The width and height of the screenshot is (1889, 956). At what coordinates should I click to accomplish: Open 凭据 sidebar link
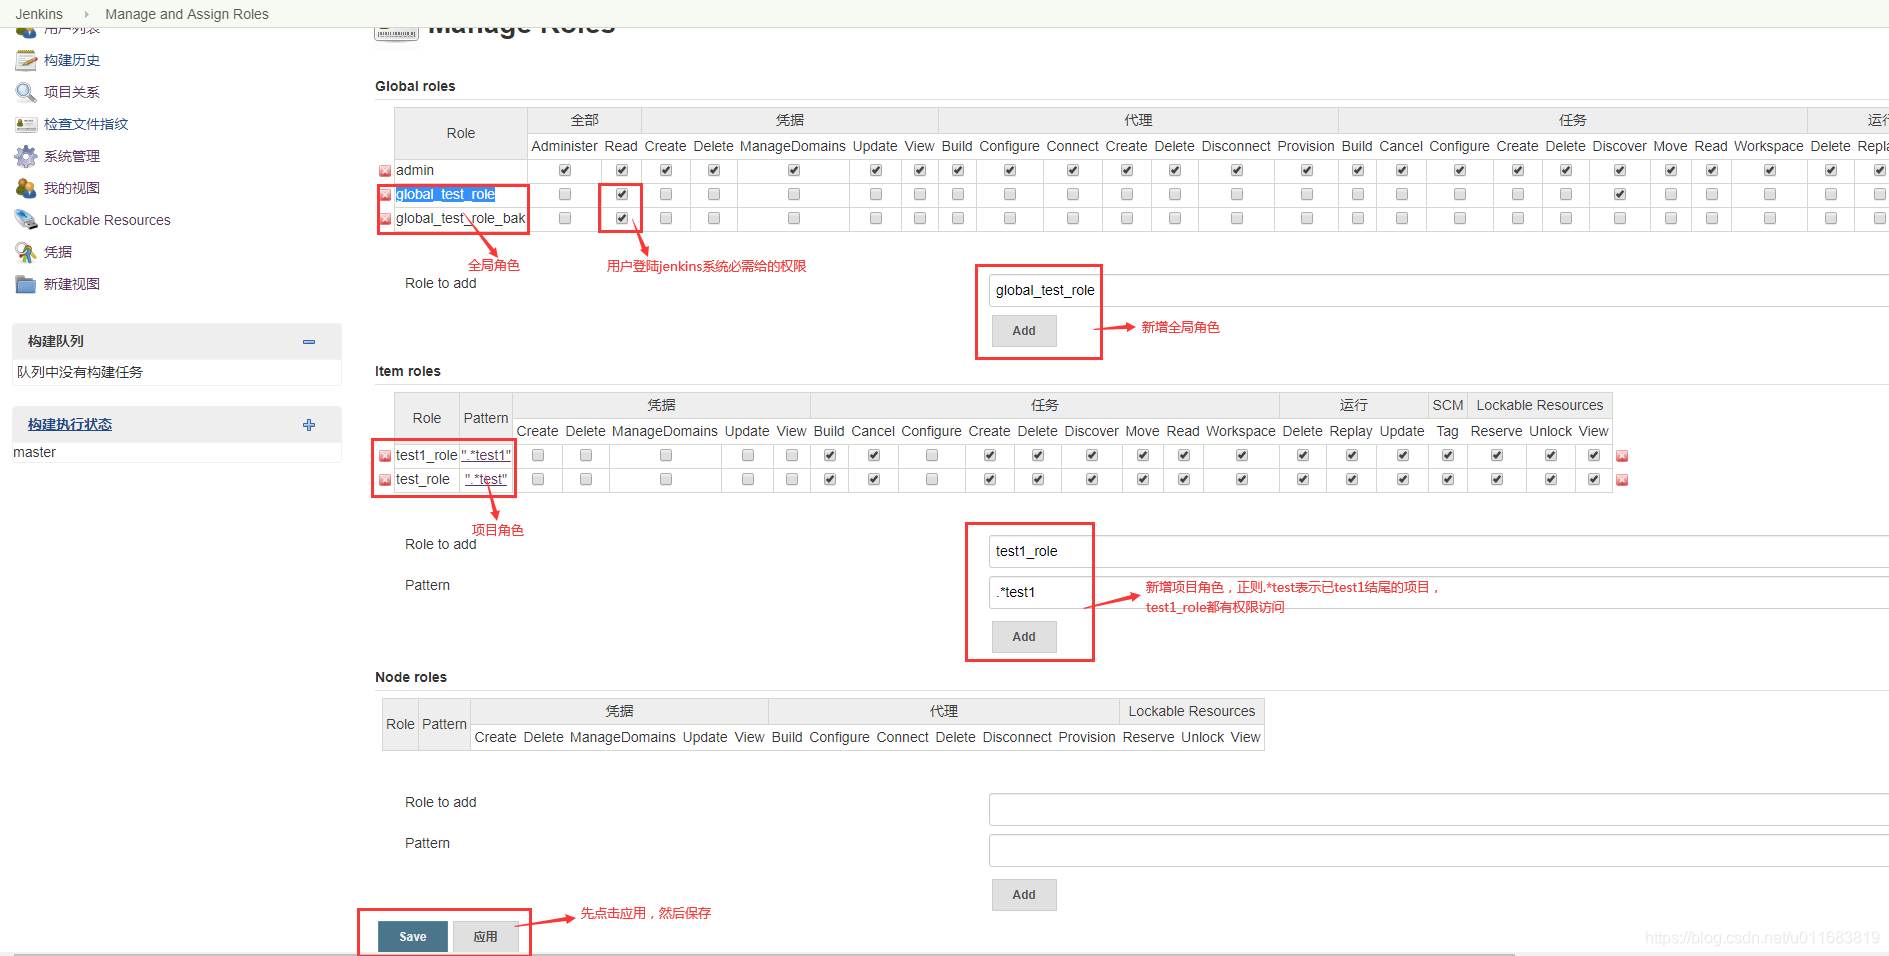[58, 252]
